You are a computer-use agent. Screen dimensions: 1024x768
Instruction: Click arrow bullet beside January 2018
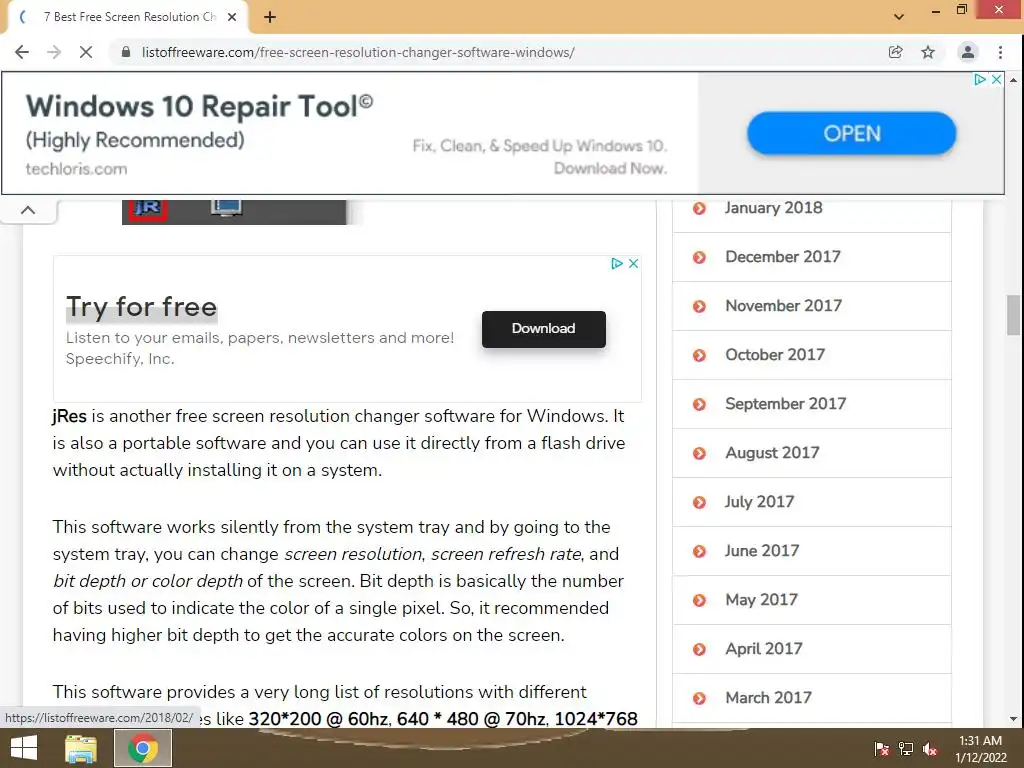699,208
